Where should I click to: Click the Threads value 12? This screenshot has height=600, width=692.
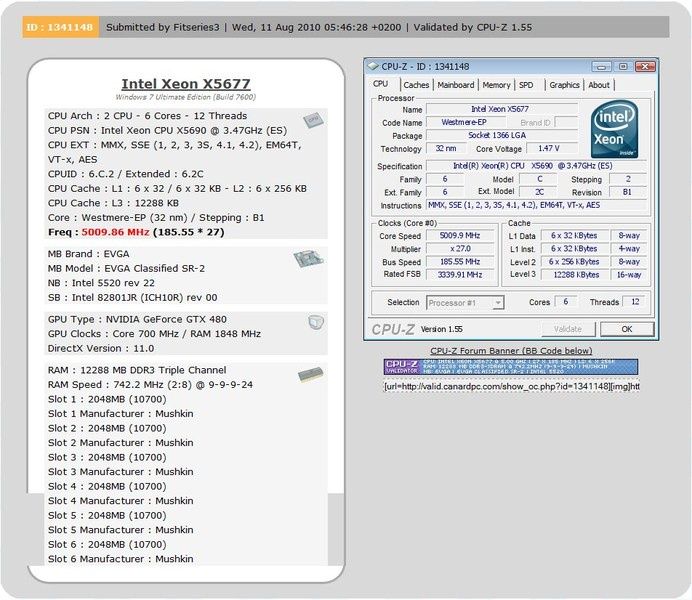click(635, 302)
